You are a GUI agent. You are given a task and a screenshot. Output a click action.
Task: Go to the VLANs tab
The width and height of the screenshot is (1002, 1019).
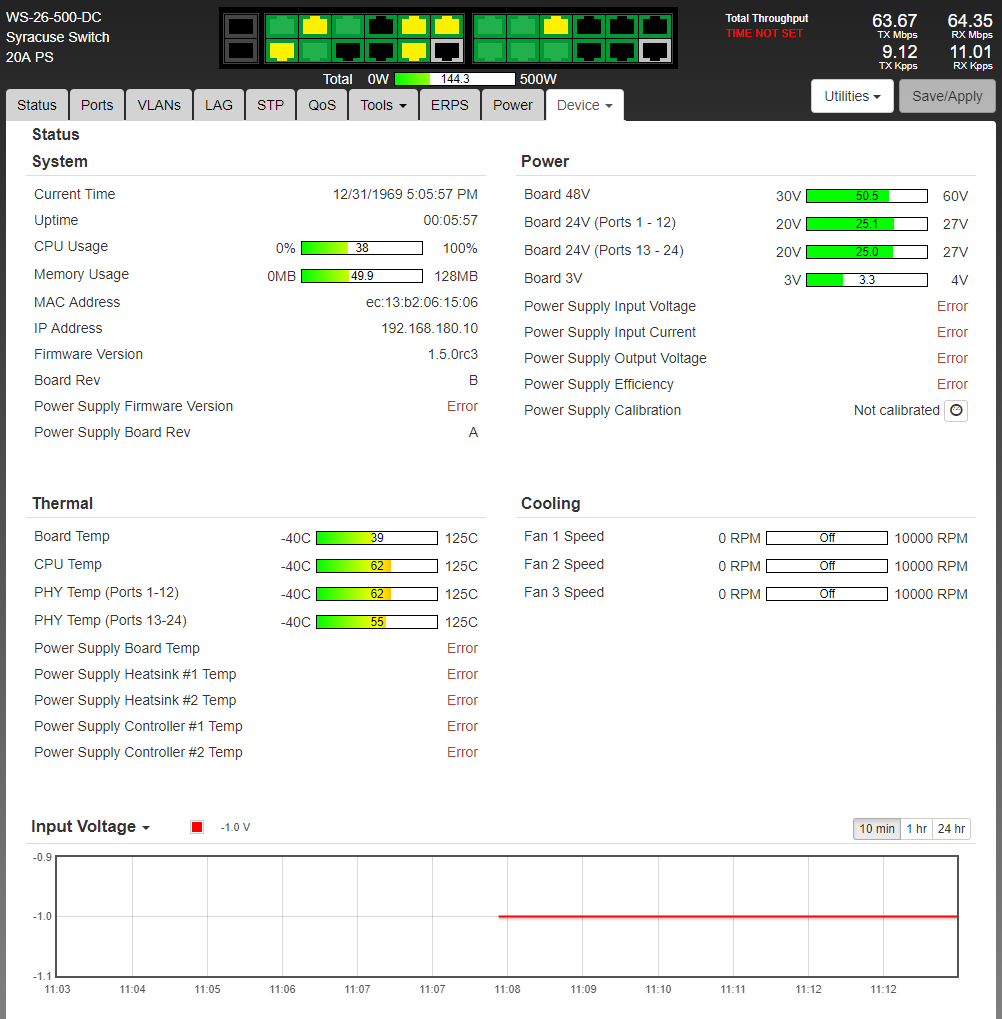(159, 105)
